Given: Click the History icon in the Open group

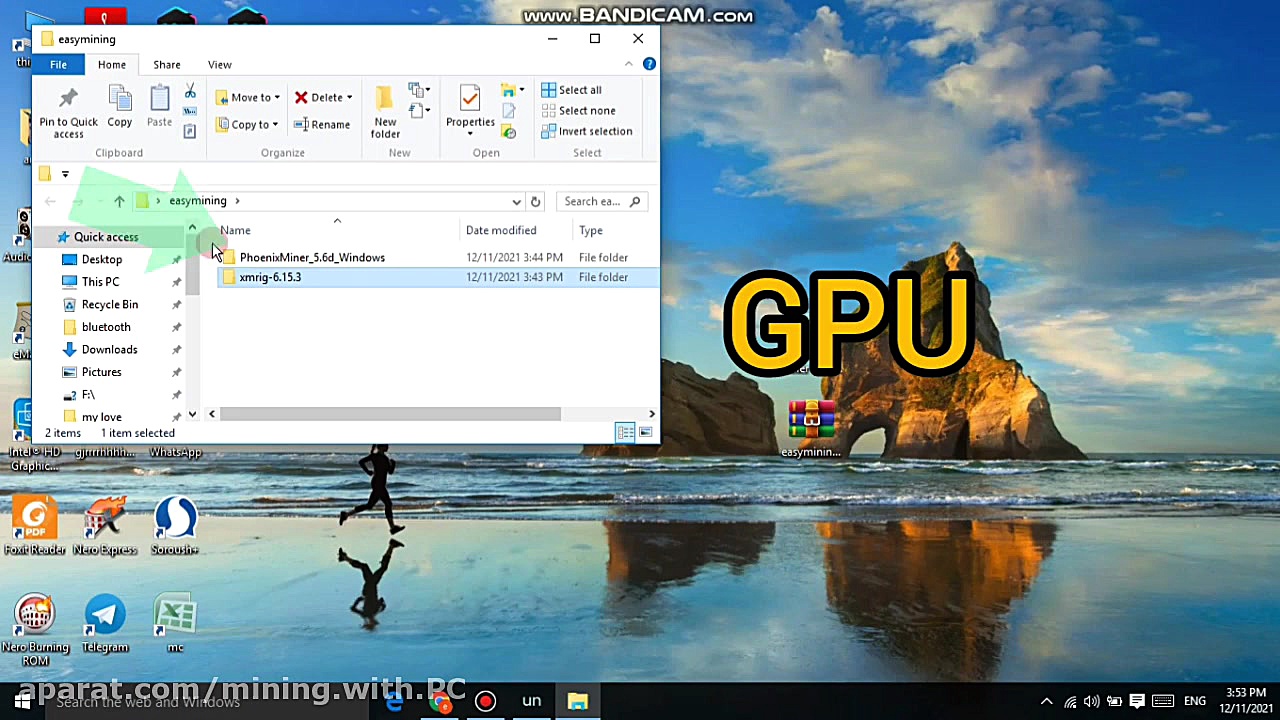Looking at the screenshot, I should click(509, 131).
